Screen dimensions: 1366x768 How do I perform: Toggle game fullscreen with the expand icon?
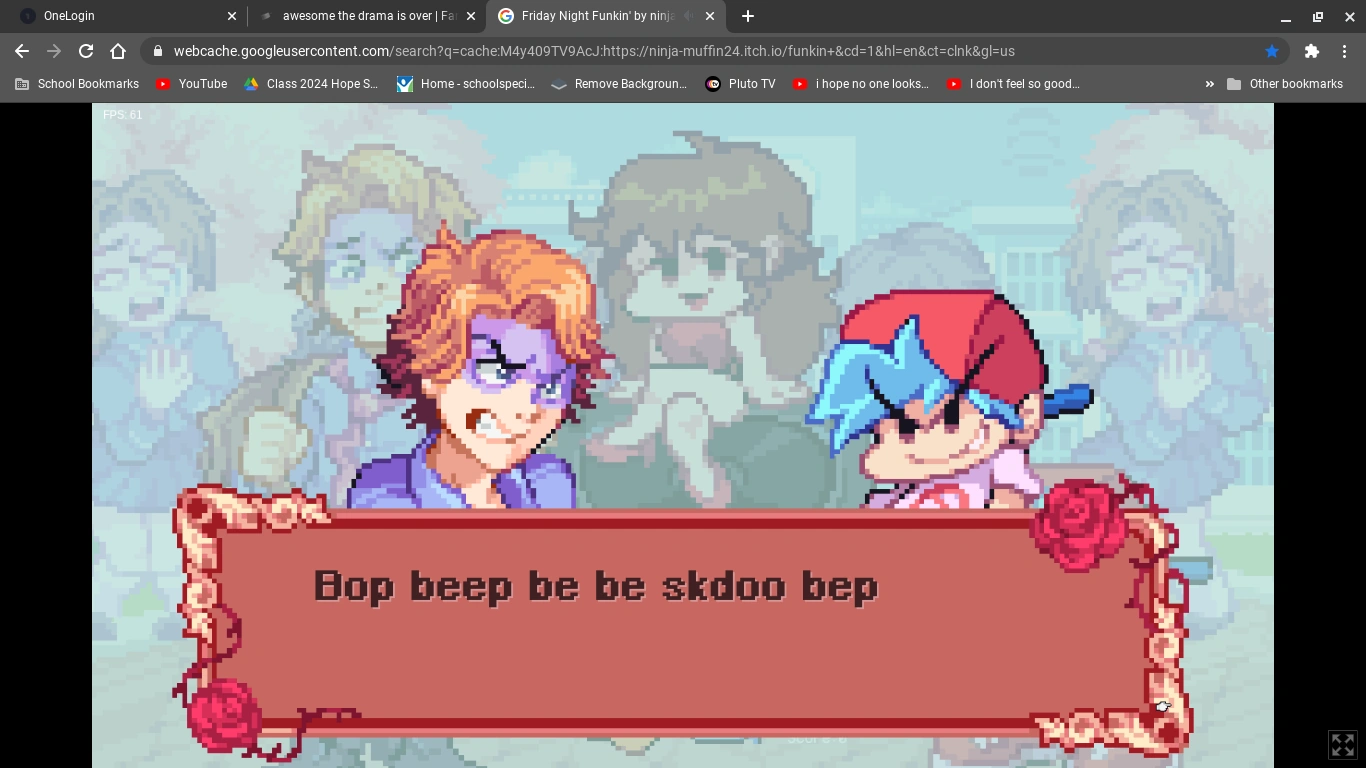pyautogui.click(x=1342, y=745)
